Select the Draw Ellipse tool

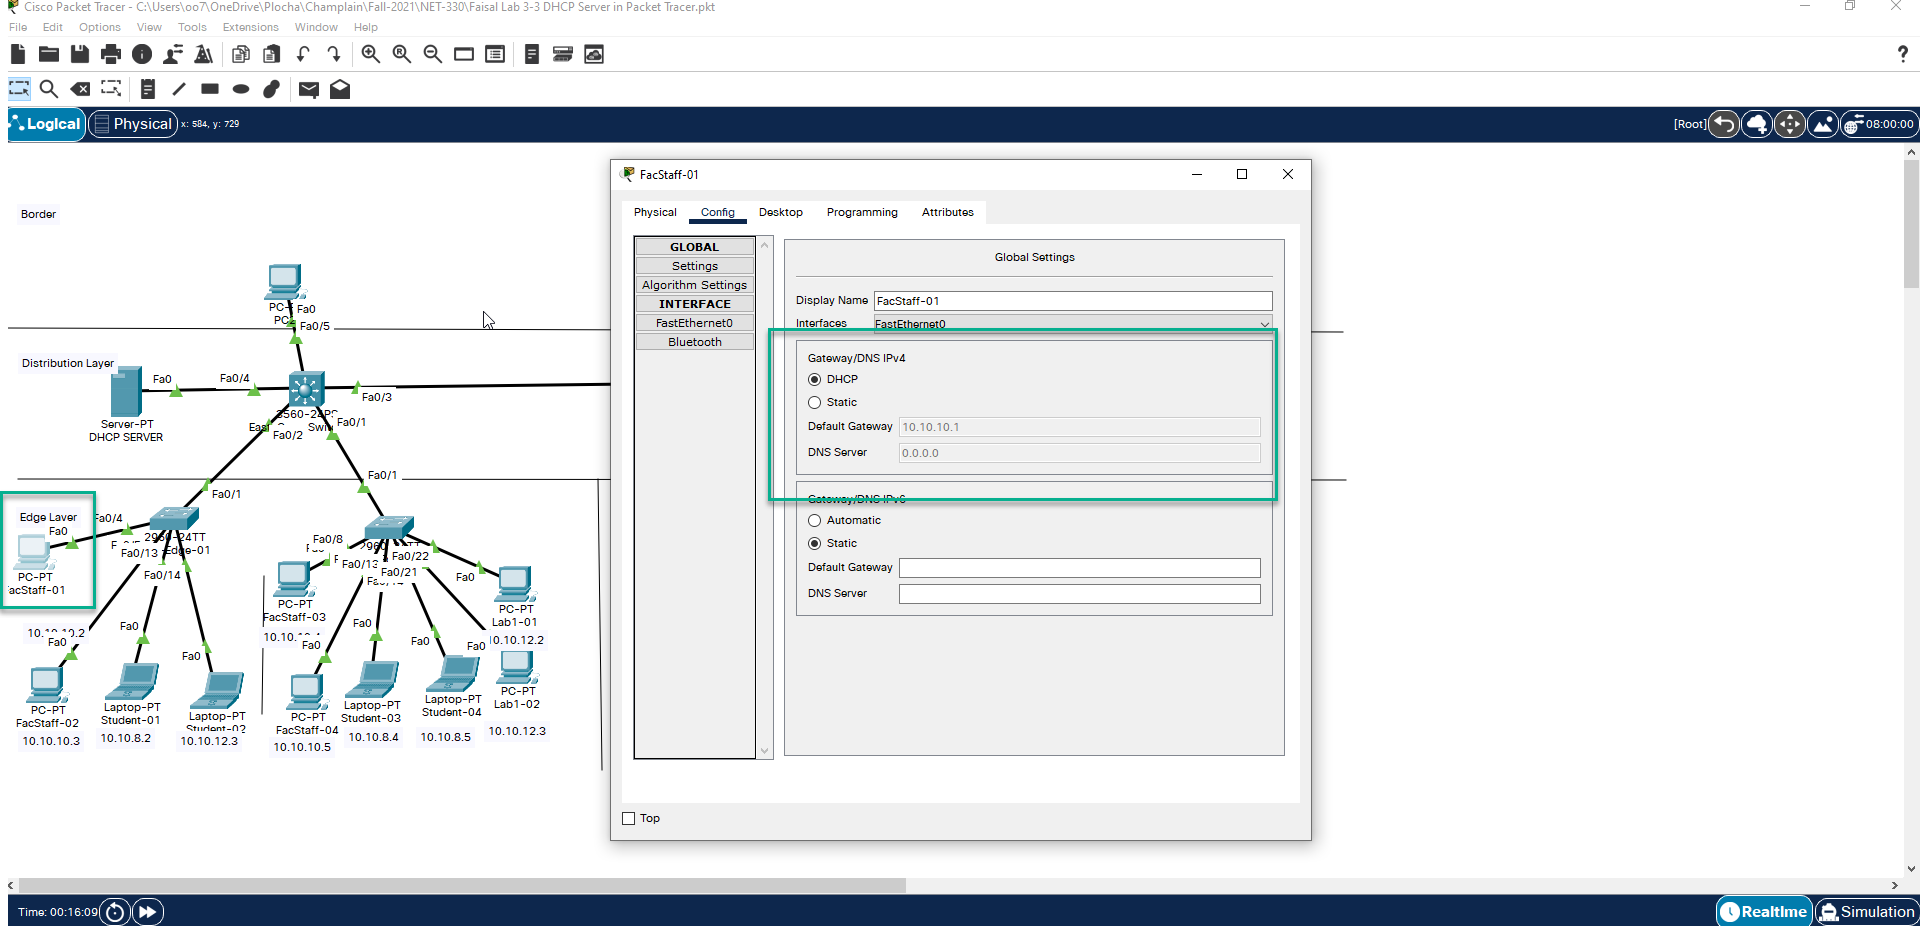tap(241, 89)
